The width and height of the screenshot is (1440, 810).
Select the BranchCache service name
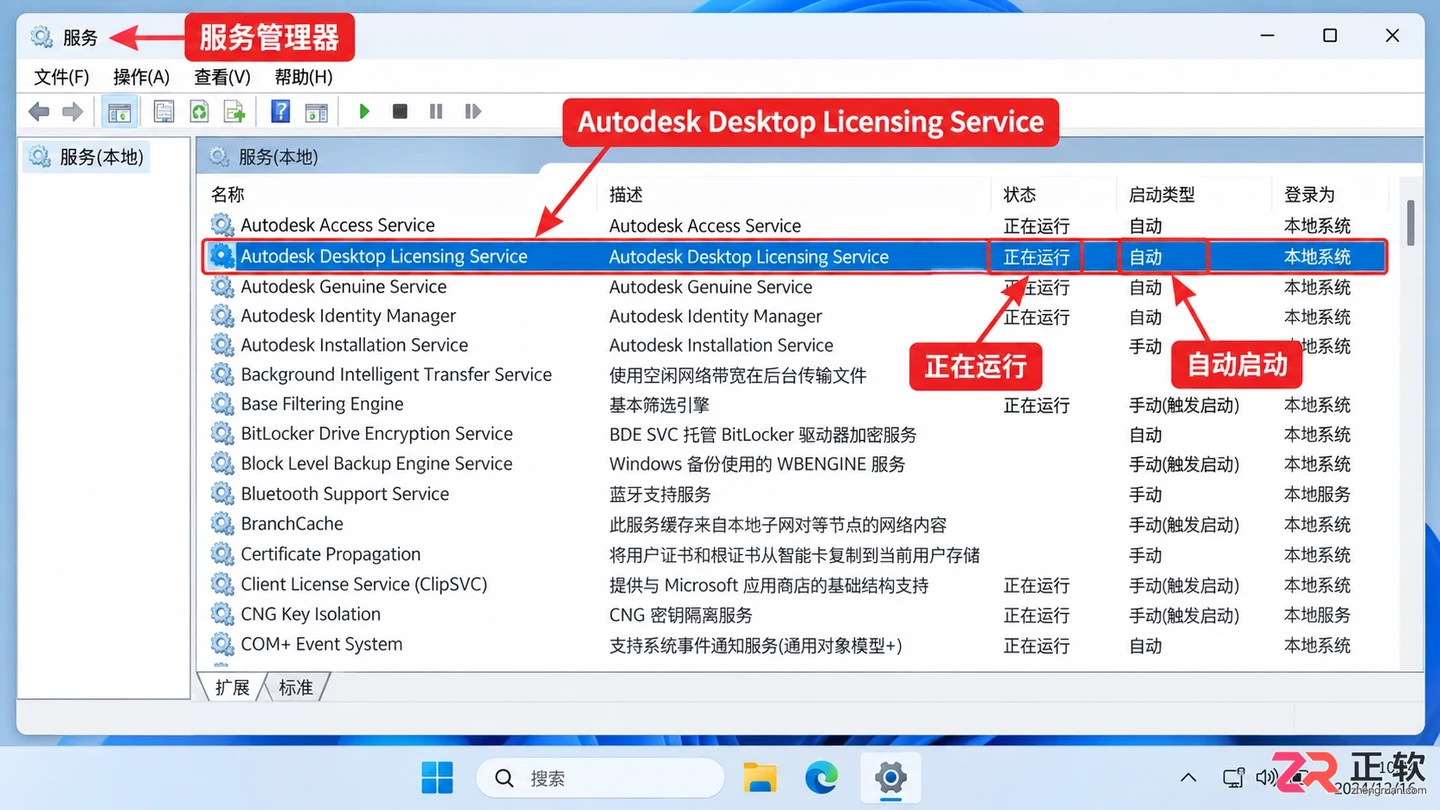[x=292, y=524]
